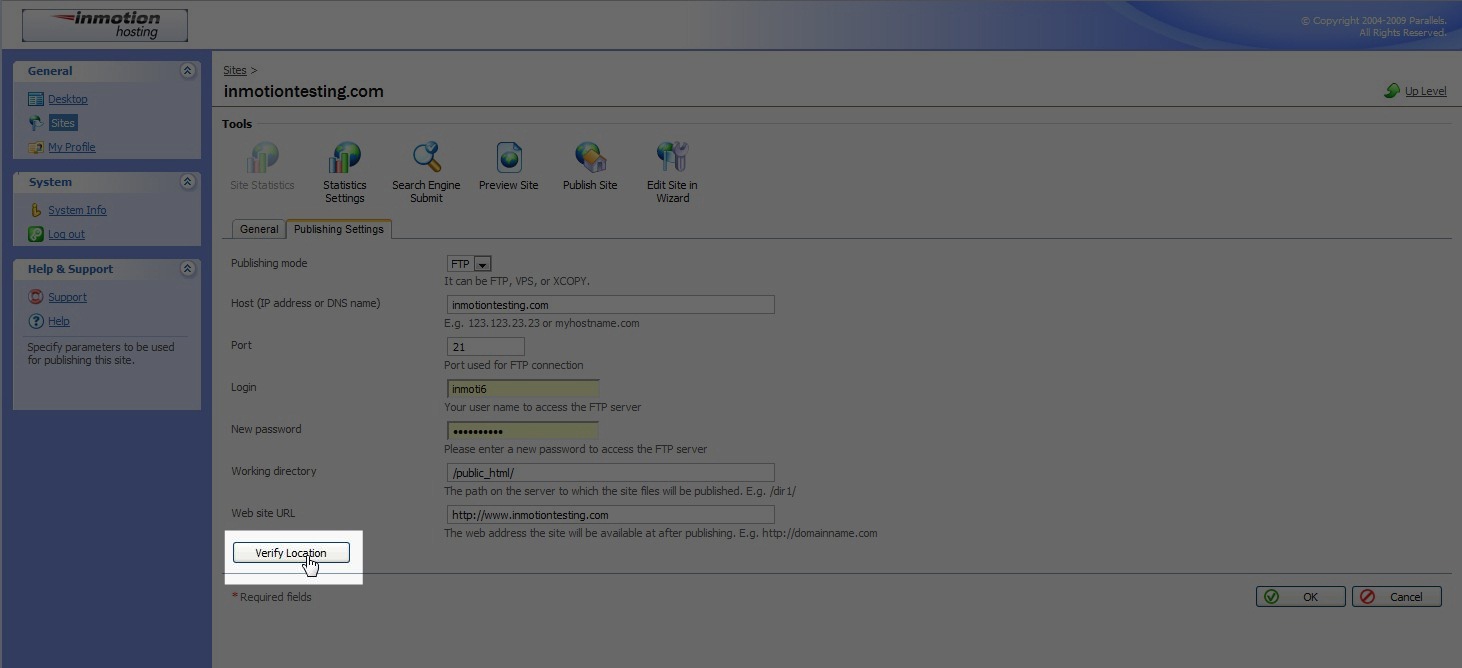
Task: Open Search Engine Submit tool icon
Action: (x=427, y=157)
